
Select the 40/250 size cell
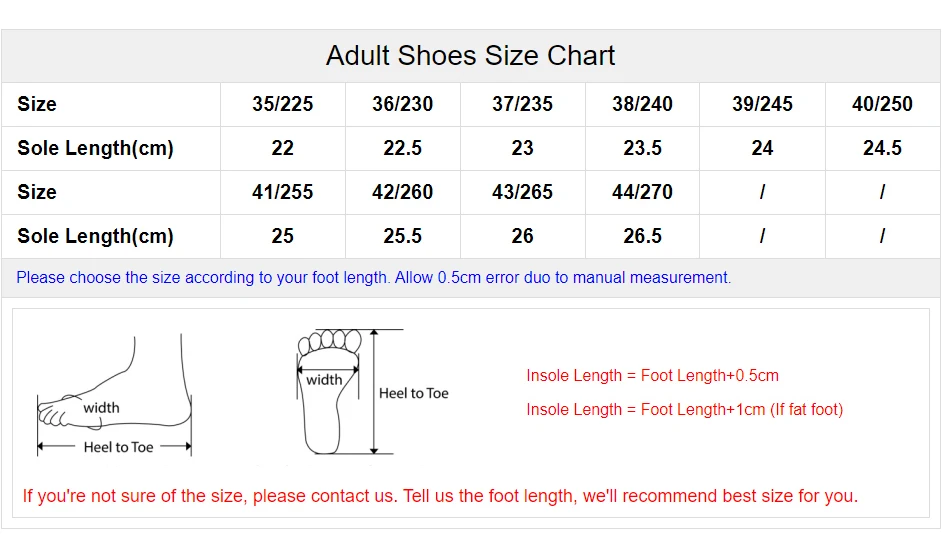coord(882,104)
